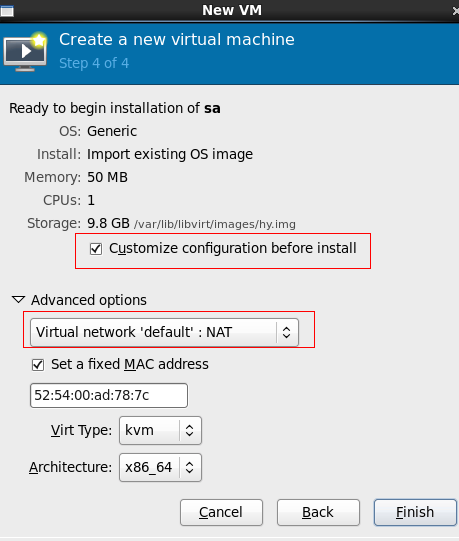The height and width of the screenshot is (541, 459).
Task: Open the Virt Type kvm dropdown
Action: (160, 430)
